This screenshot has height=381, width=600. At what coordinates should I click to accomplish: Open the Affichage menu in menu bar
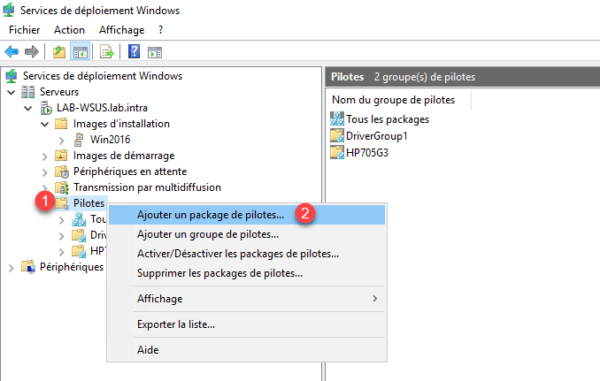(122, 30)
